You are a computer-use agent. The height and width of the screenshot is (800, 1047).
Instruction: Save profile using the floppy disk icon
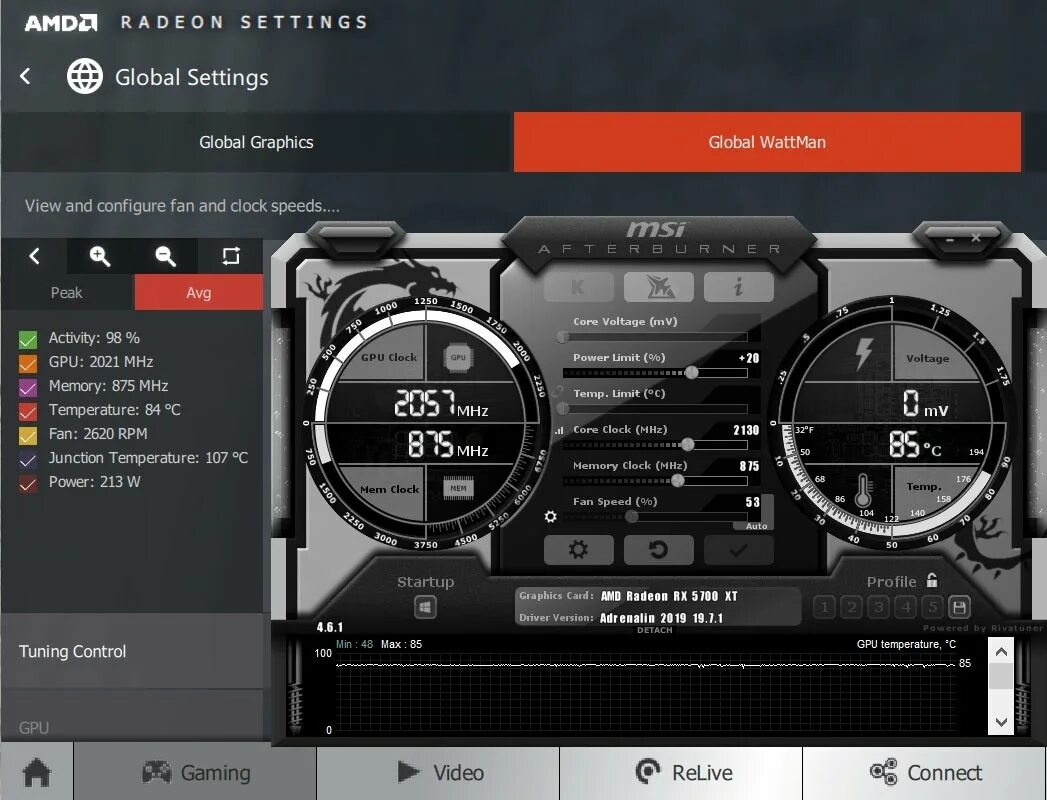(960, 607)
